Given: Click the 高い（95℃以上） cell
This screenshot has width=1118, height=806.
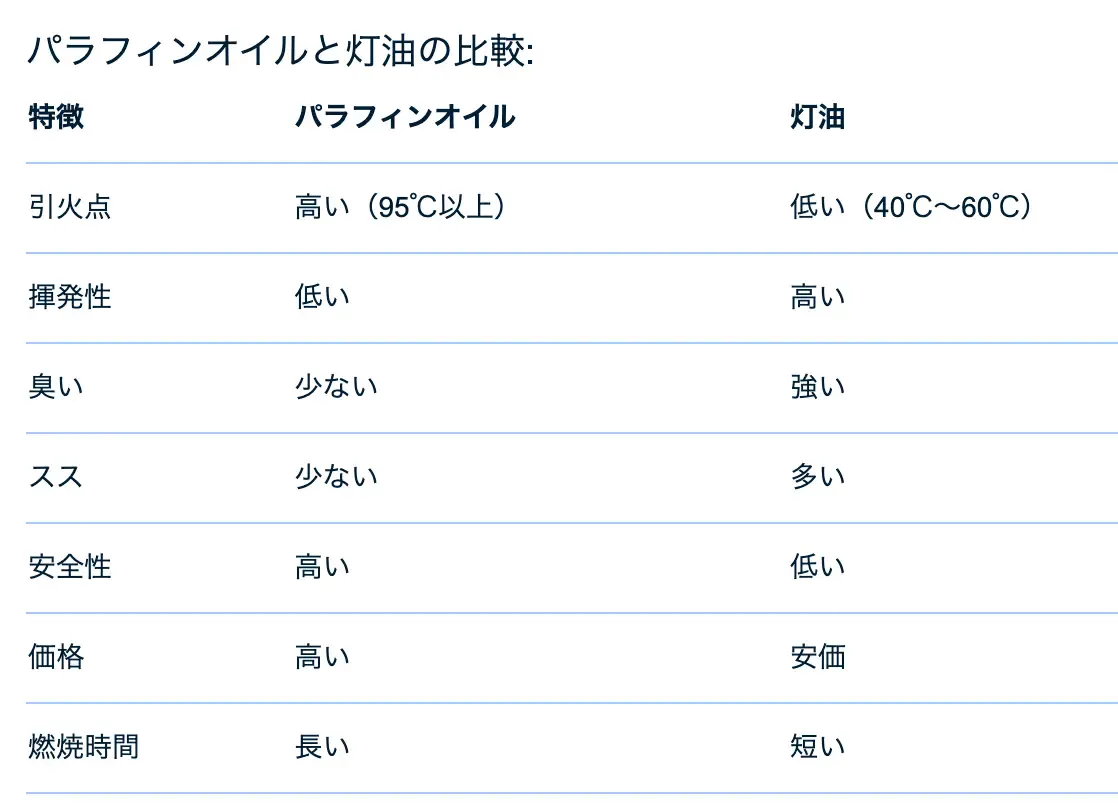Looking at the screenshot, I should [398, 207].
